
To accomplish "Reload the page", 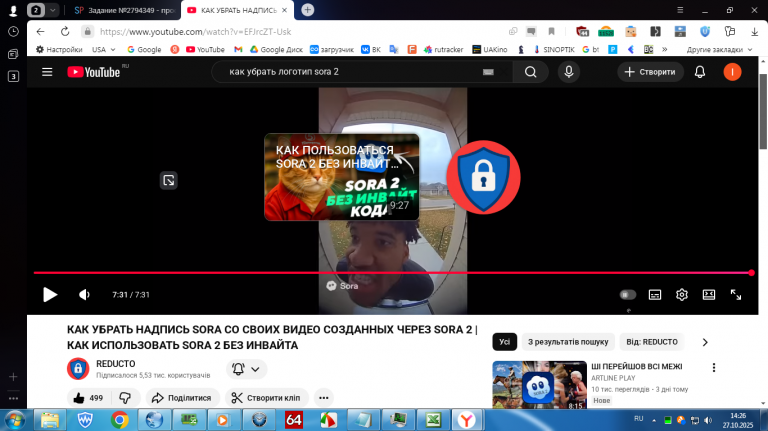I will (x=65, y=31).
